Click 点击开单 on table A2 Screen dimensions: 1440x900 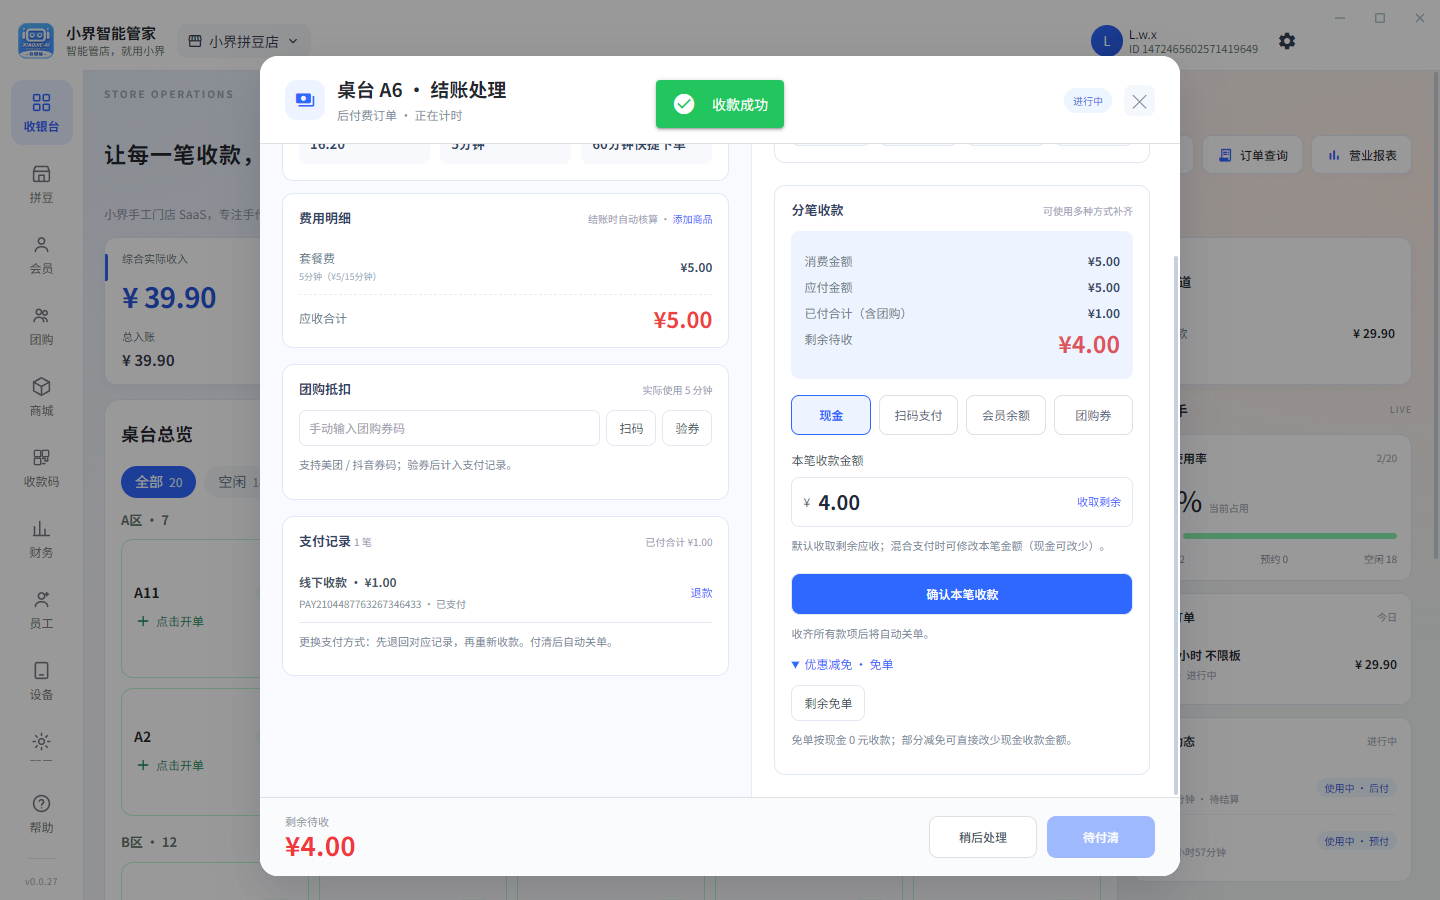click(x=171, y=765)
